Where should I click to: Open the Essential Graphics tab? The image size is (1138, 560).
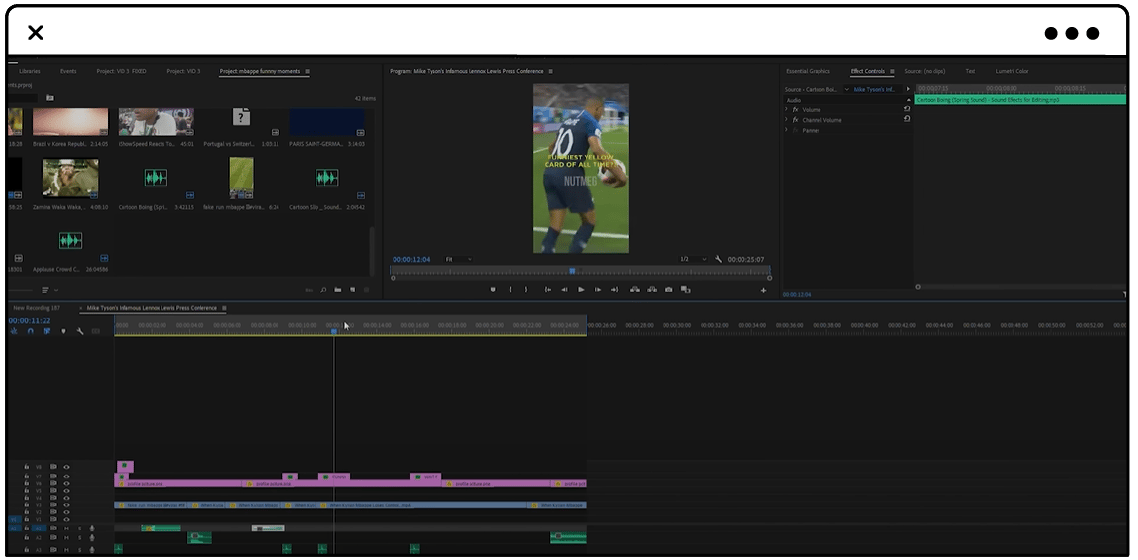coord(808,71)
